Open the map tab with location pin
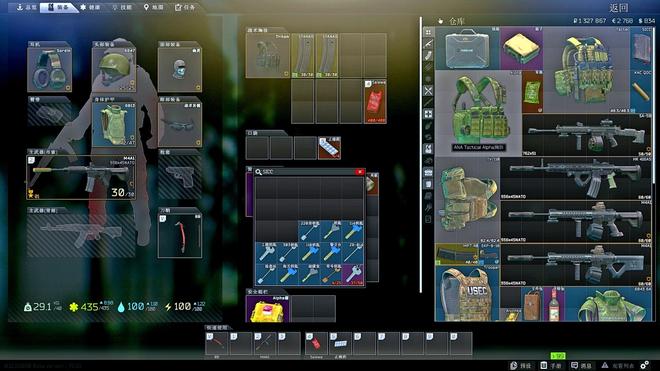The width and height of the screenshot is (660, 371). click(154, 7)
